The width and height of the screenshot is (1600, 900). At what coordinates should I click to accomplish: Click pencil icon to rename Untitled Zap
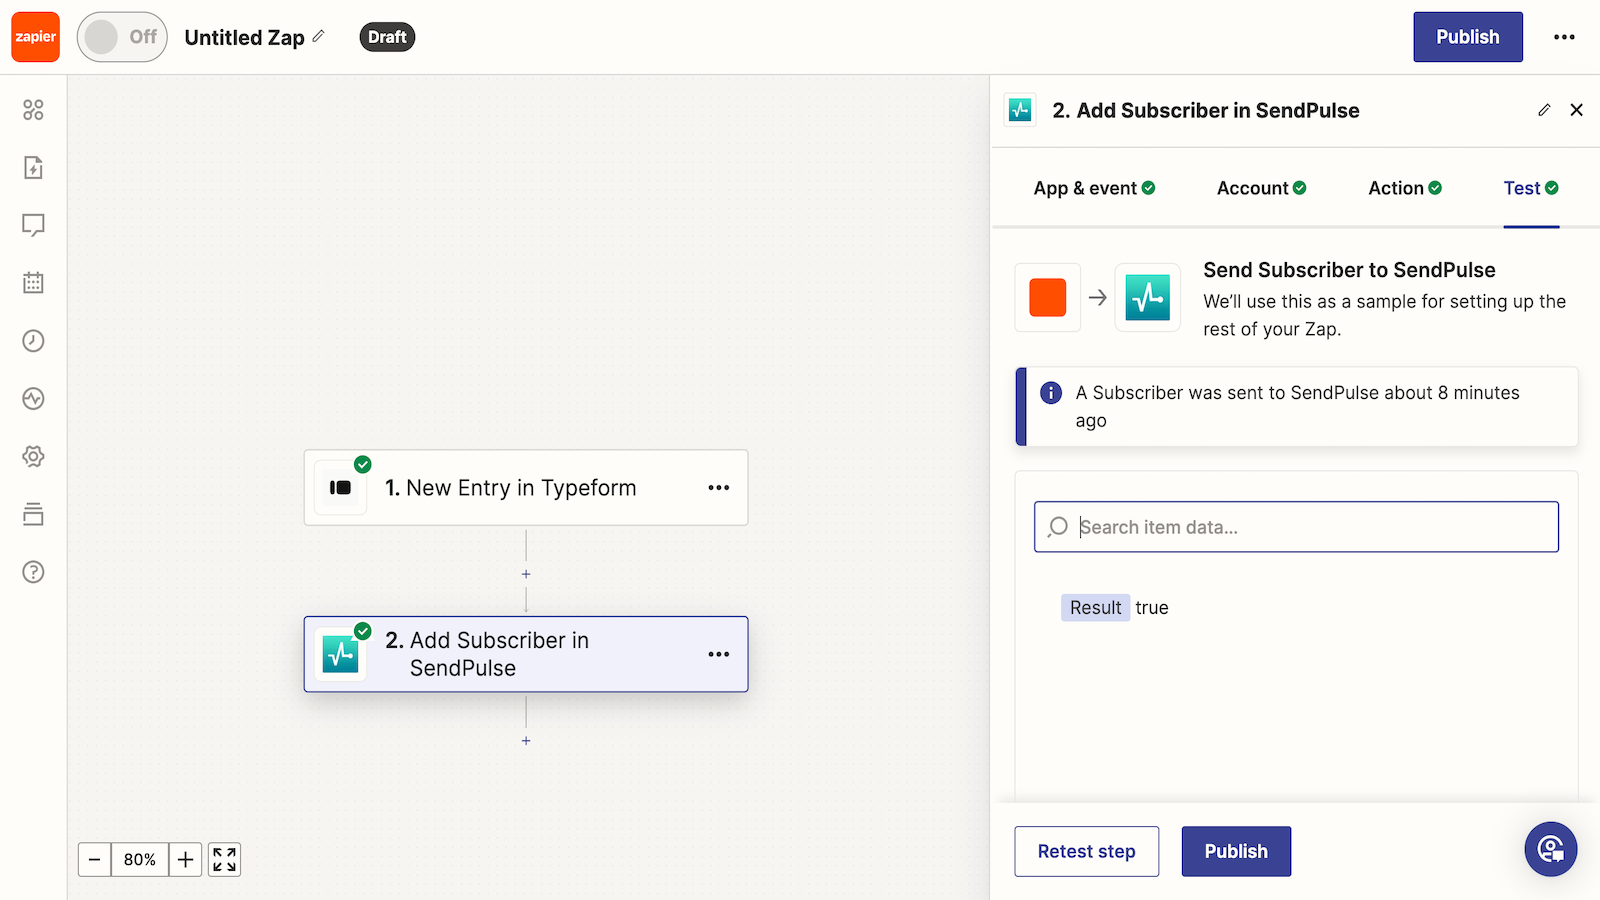pyautogui.click(x=319, y=36)
